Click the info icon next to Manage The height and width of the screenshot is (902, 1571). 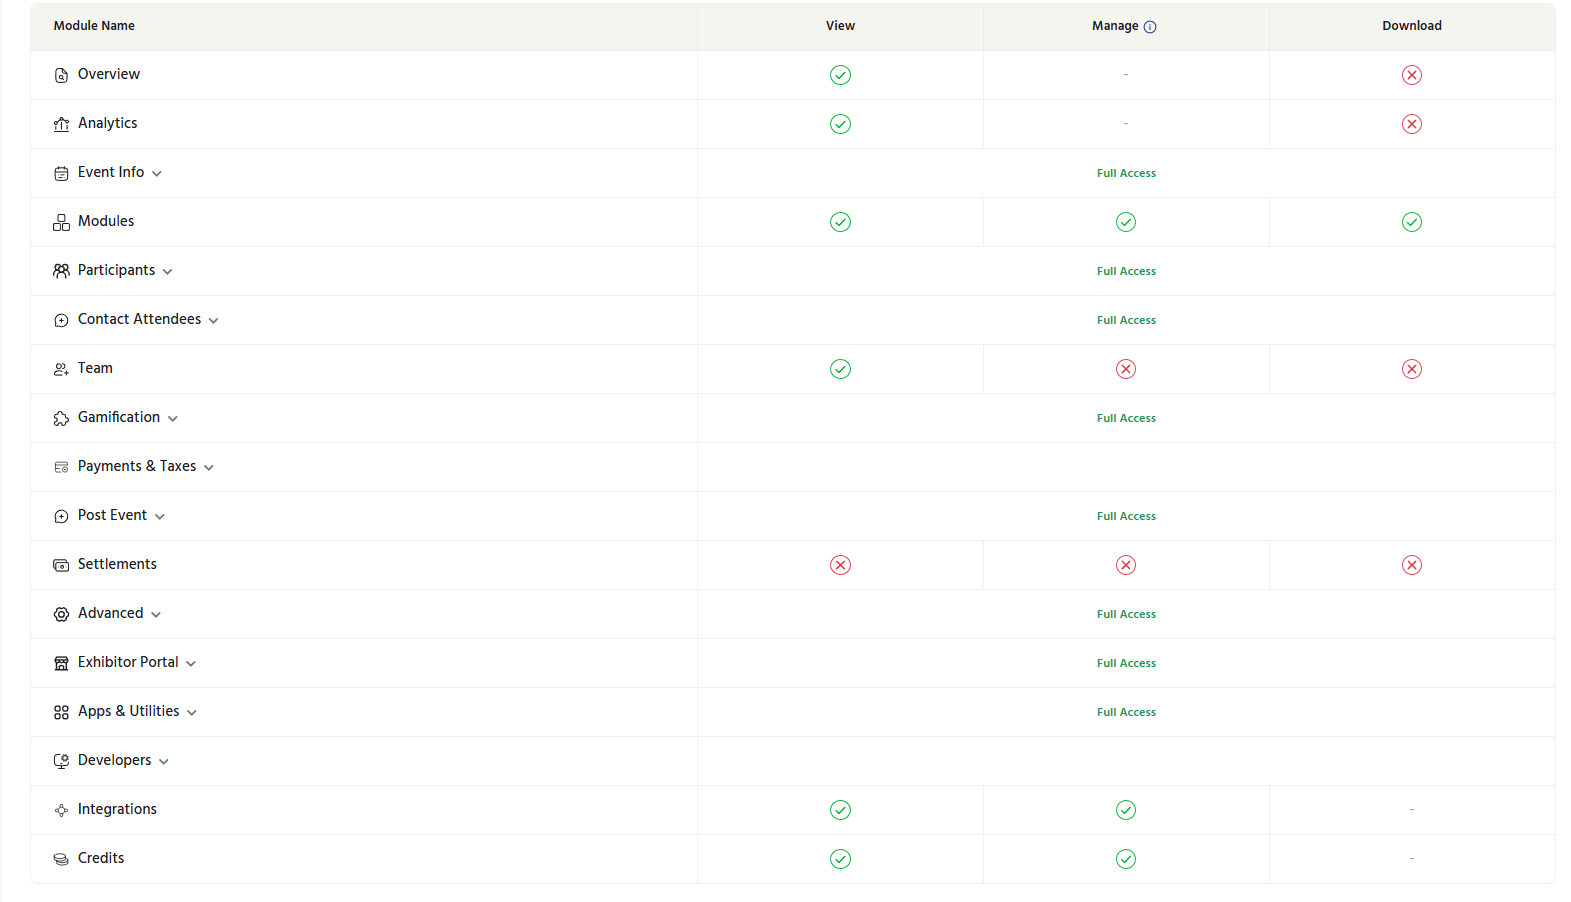pyautogui.click(x=1150, y=27)
